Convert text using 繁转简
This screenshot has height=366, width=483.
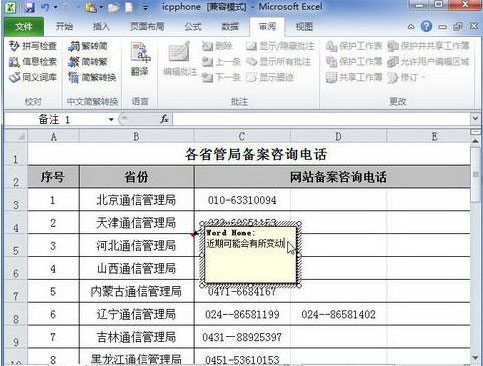click(88, 46)
